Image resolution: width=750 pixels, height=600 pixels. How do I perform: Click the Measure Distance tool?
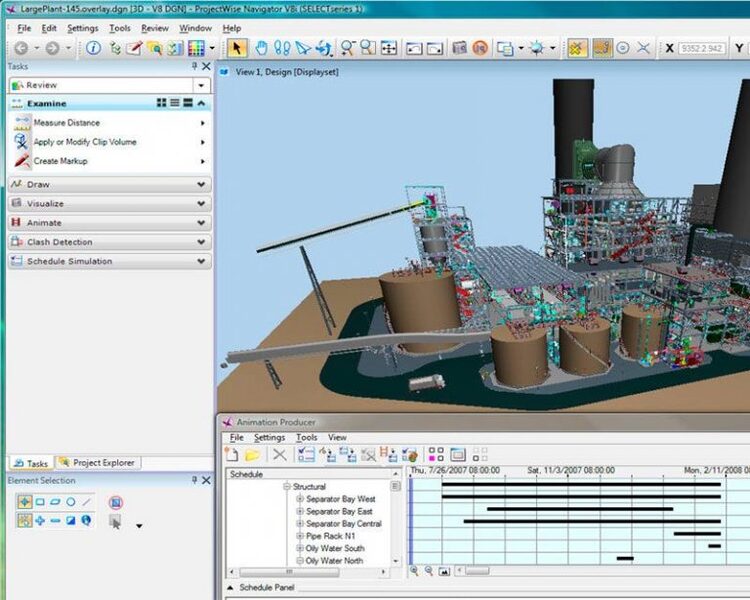[x=67, y=123]
